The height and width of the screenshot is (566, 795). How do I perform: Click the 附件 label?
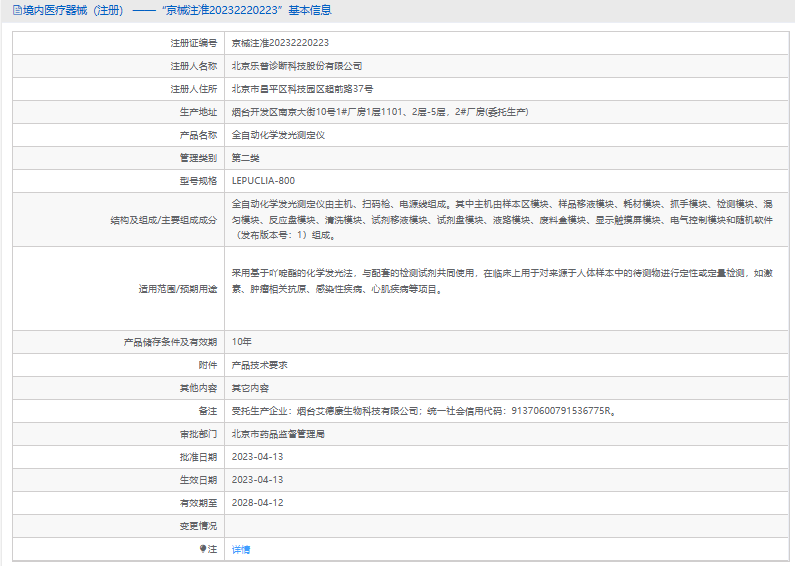click(x=208, y=365)
